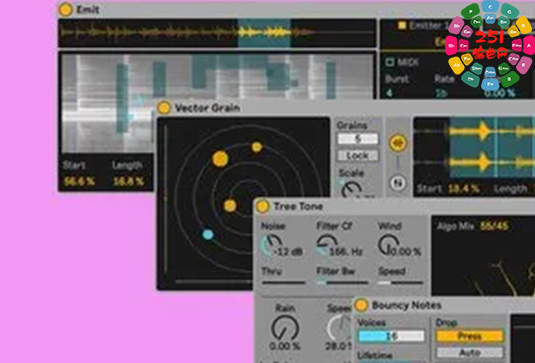
Task: Click the Wind knob in Tree Tone
Action: click(x=388, y=245)
